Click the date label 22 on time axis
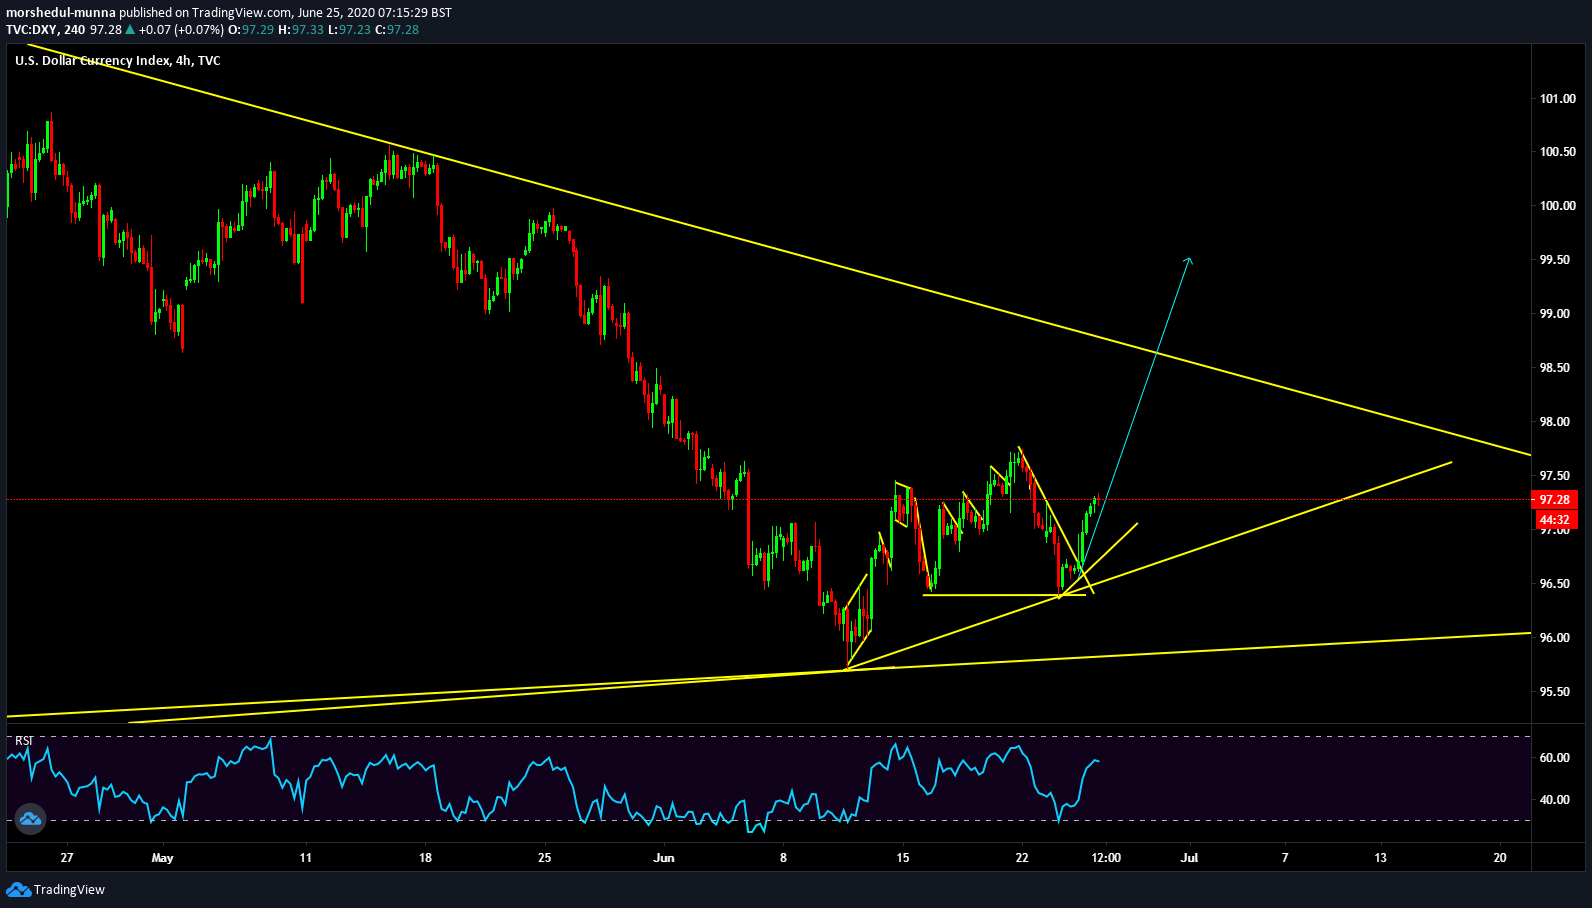Image resolution: width=1592 pixels, height=908 pixels. tap(1022, 858)
